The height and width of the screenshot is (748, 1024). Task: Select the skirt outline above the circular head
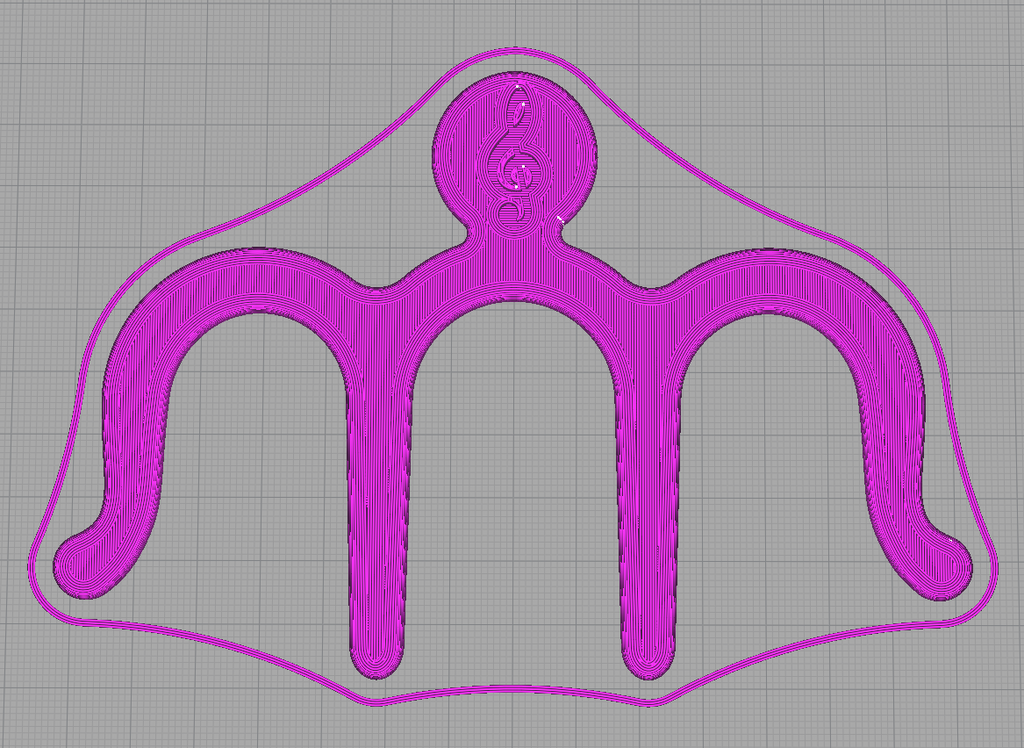coord(515,51)
